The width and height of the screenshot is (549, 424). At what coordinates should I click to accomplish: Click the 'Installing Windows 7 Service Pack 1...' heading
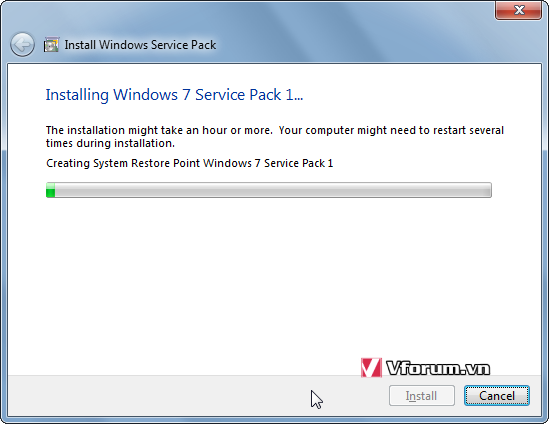click(174, 95)
